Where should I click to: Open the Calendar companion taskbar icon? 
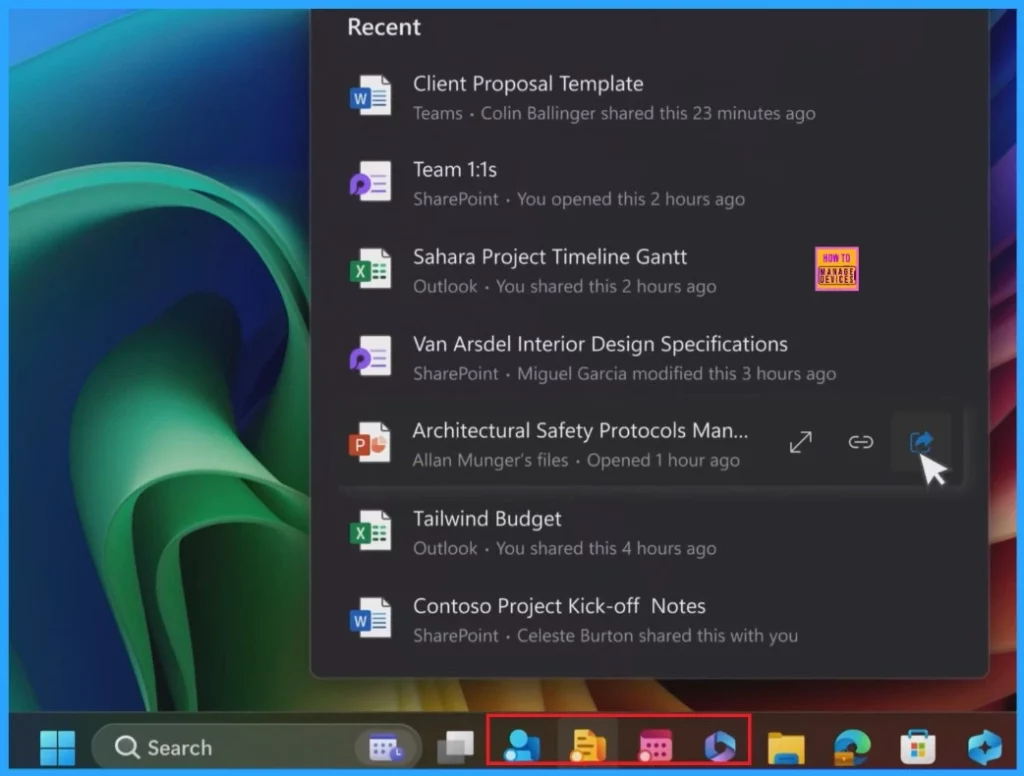click(655, 746)
